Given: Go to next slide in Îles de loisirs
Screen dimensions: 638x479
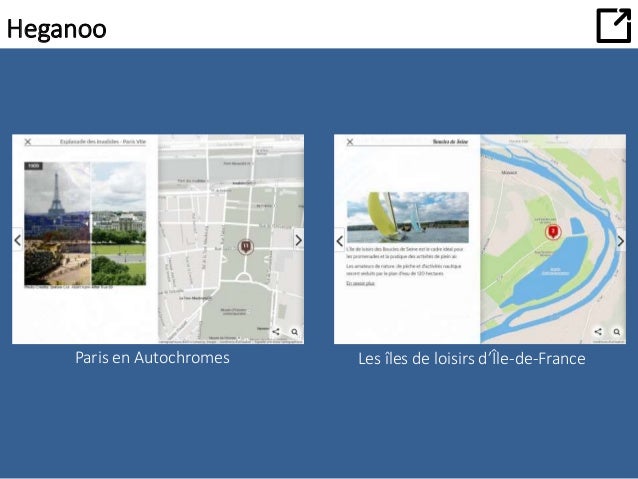Looking at the screenshot, I should click(x=621, y=241).
